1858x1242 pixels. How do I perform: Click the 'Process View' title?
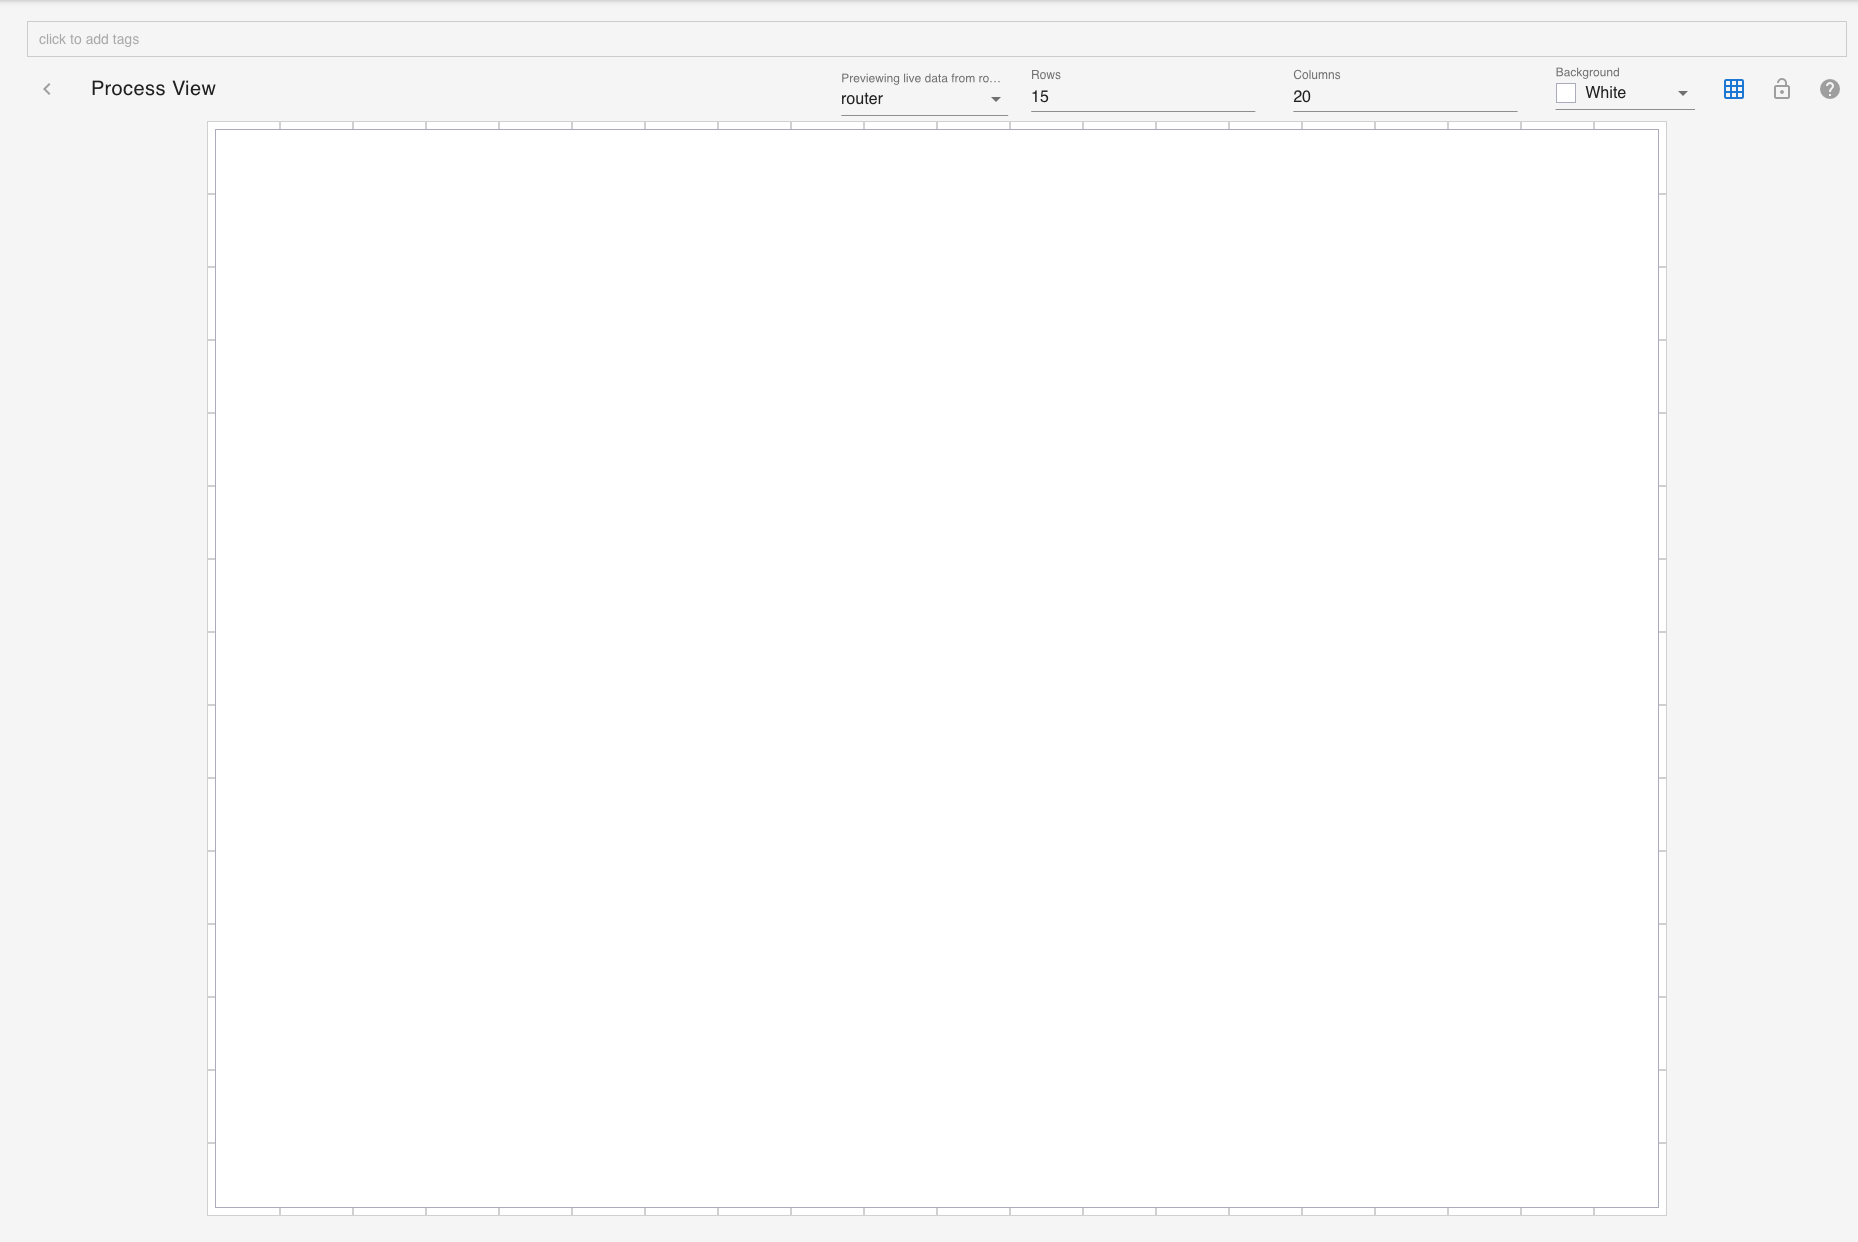click(x=153, y=88)
